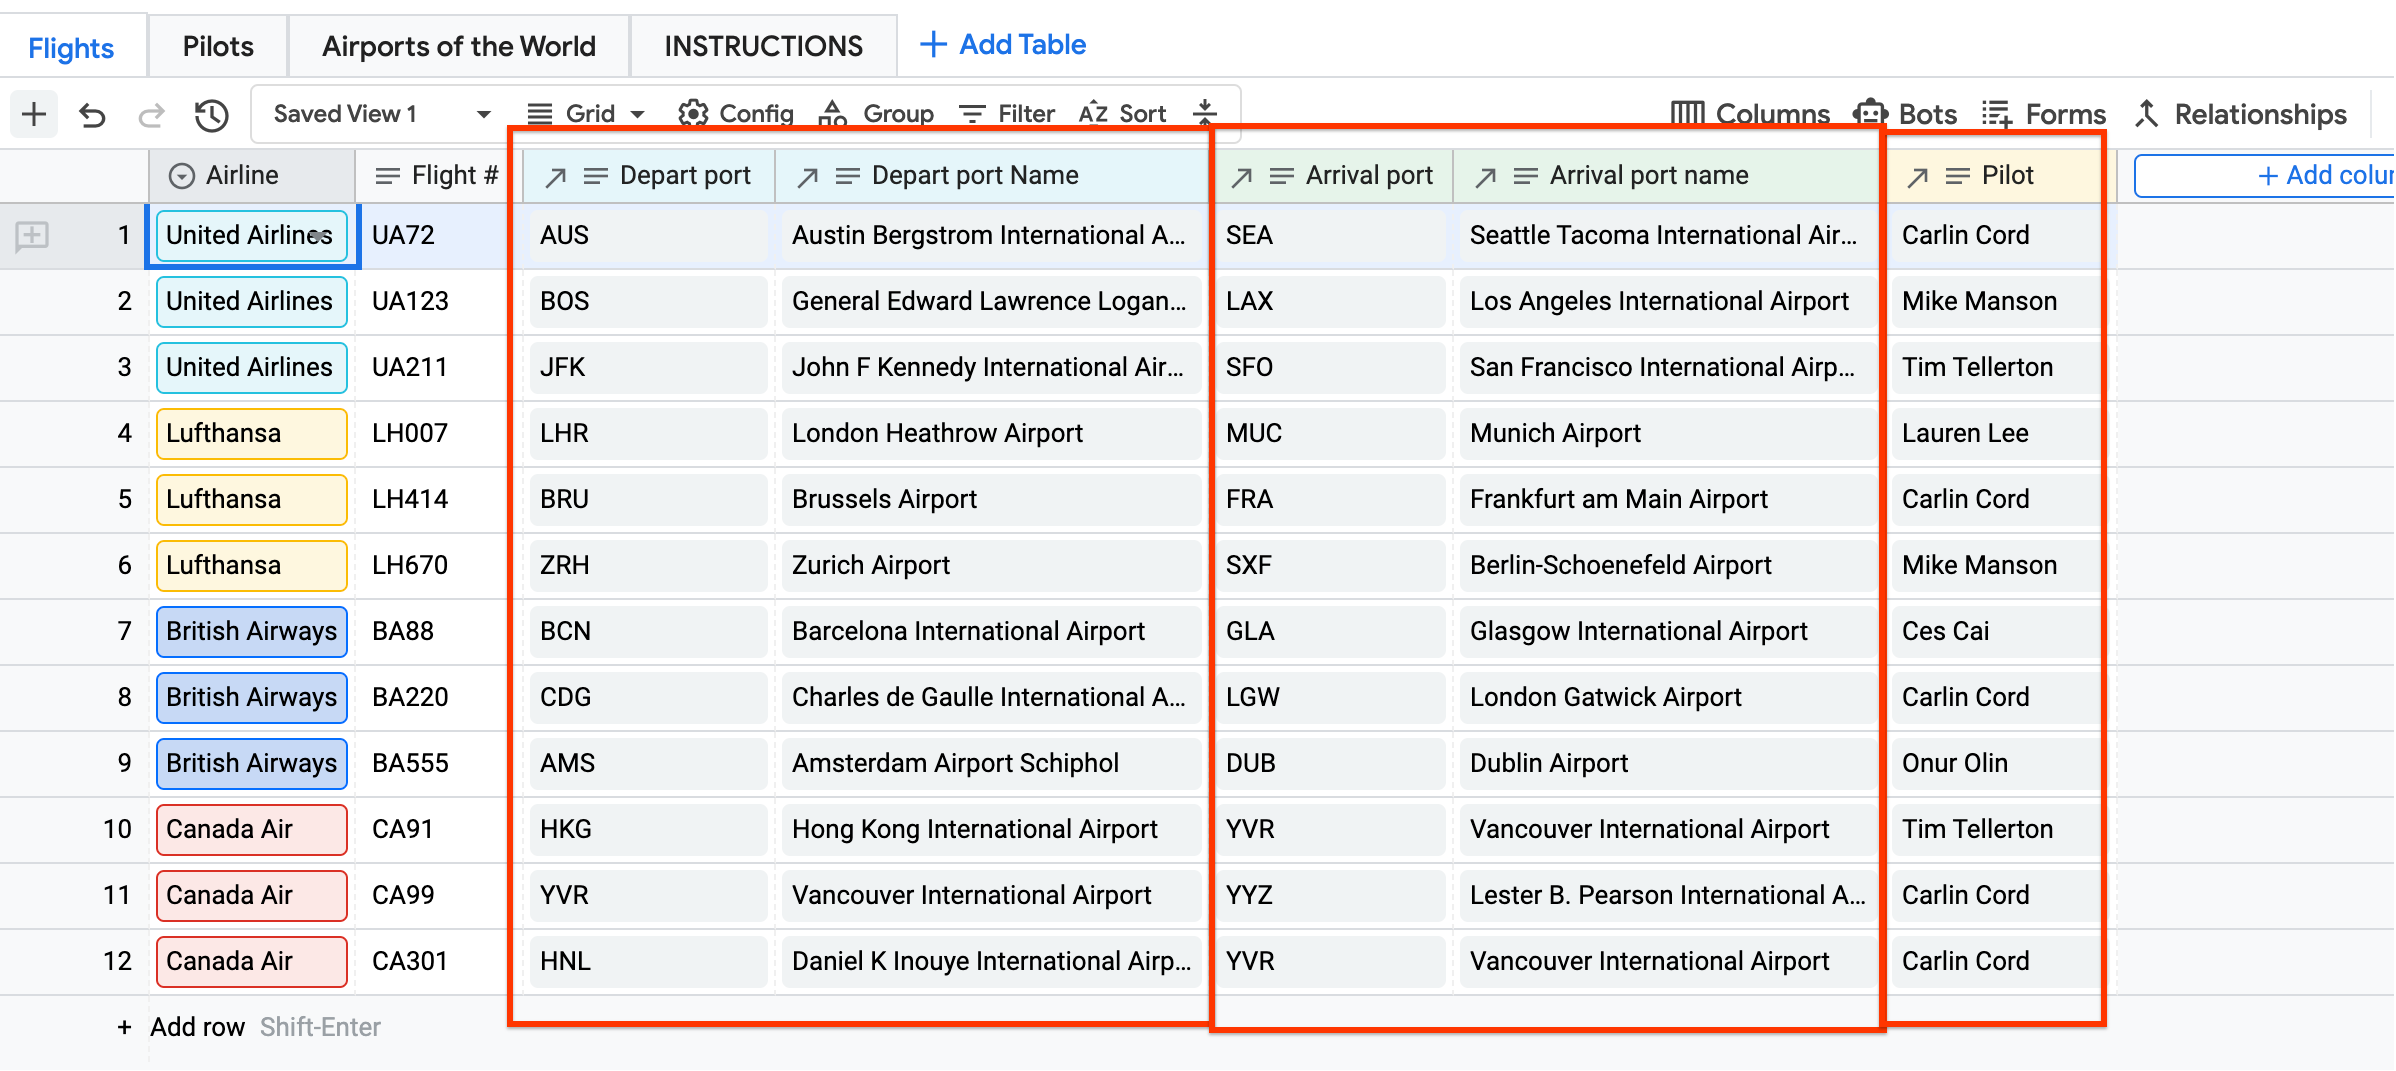This screenshot has height=1071, width=2396.
Task: Click the Add column button
Action: tap(2320, 175)
